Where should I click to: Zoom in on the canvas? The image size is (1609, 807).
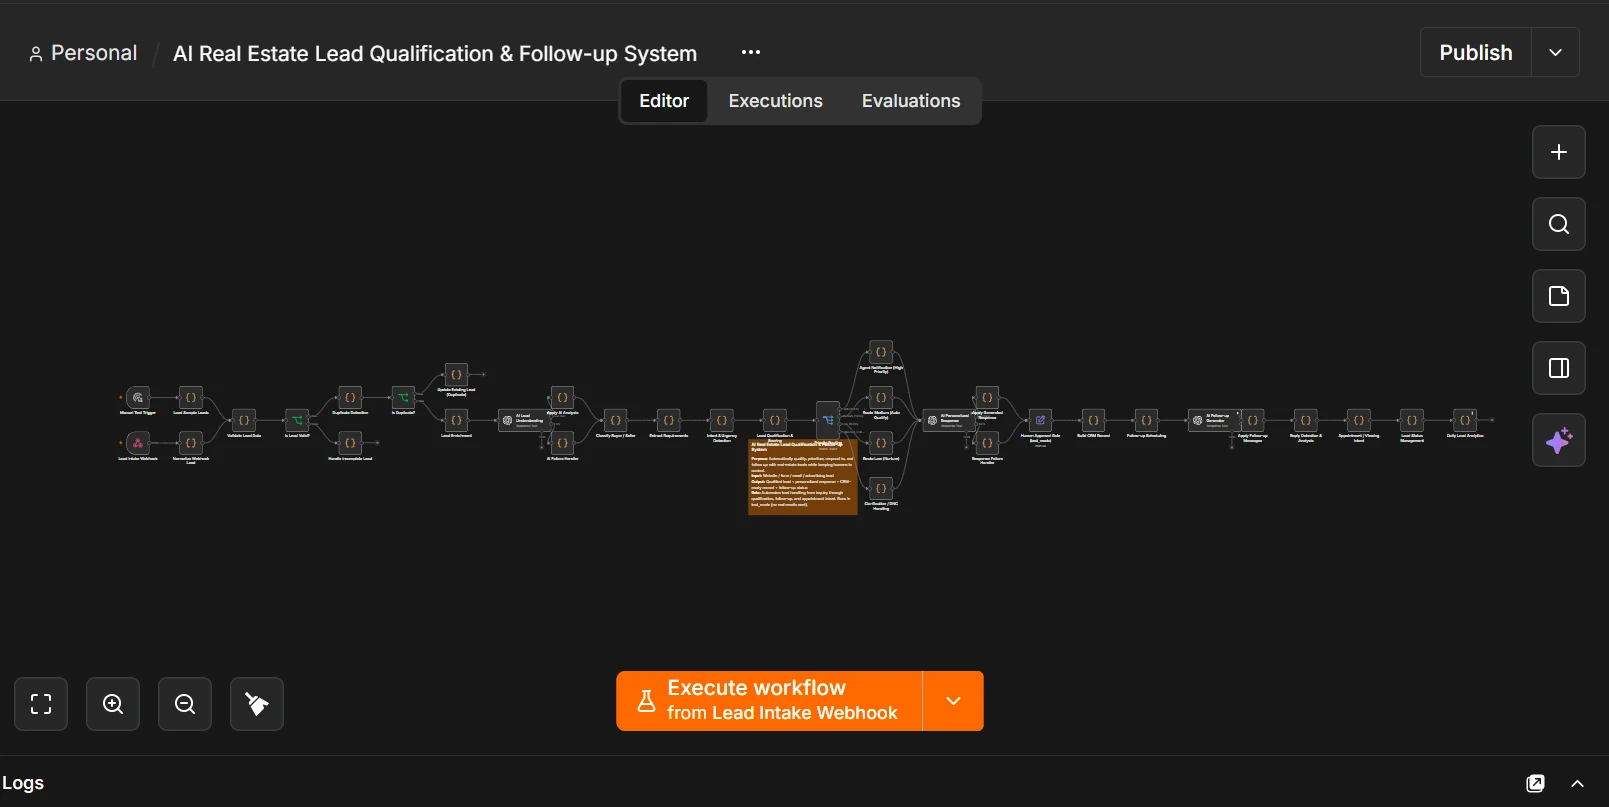pos(113,704)
